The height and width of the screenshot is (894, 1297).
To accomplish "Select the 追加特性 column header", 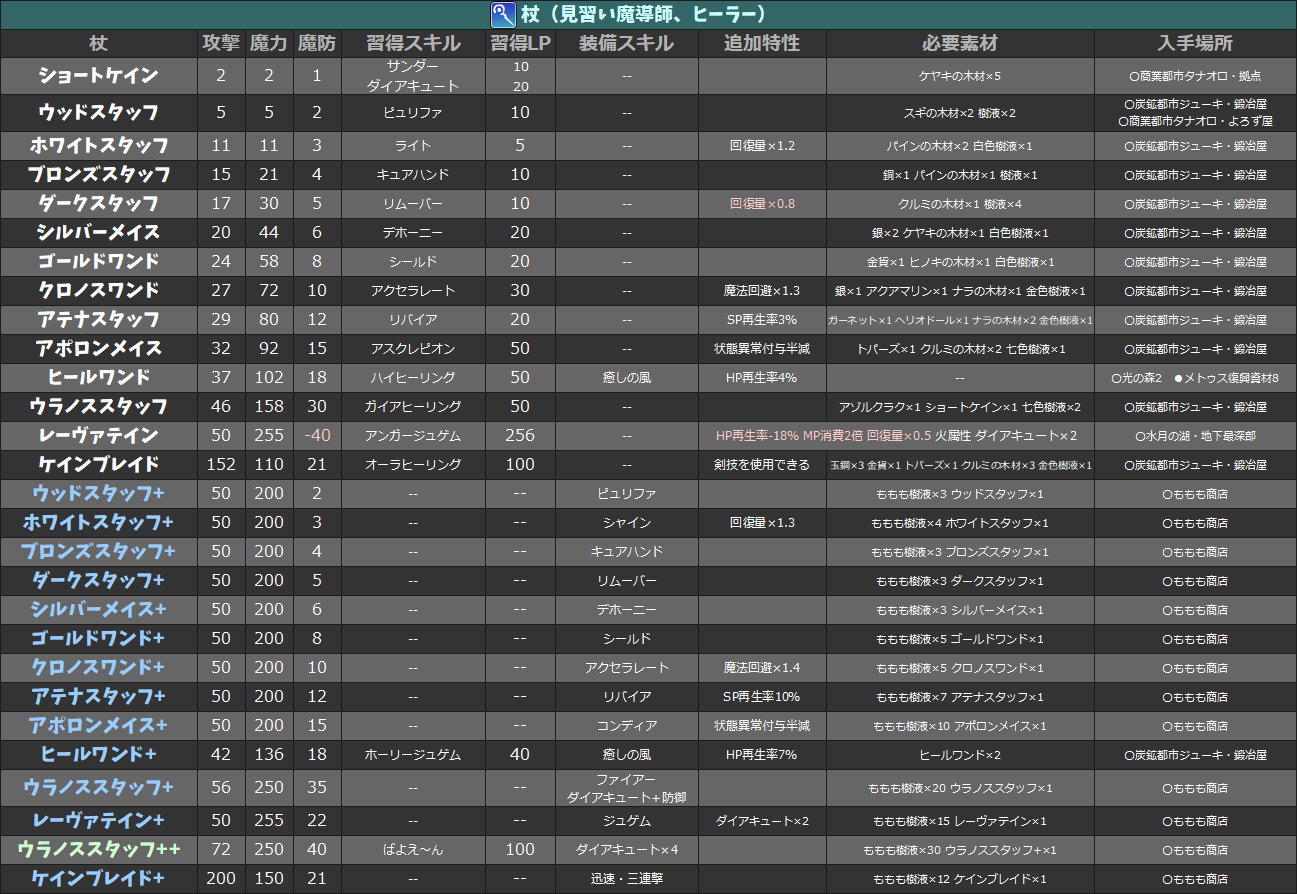I will point(762,44).
